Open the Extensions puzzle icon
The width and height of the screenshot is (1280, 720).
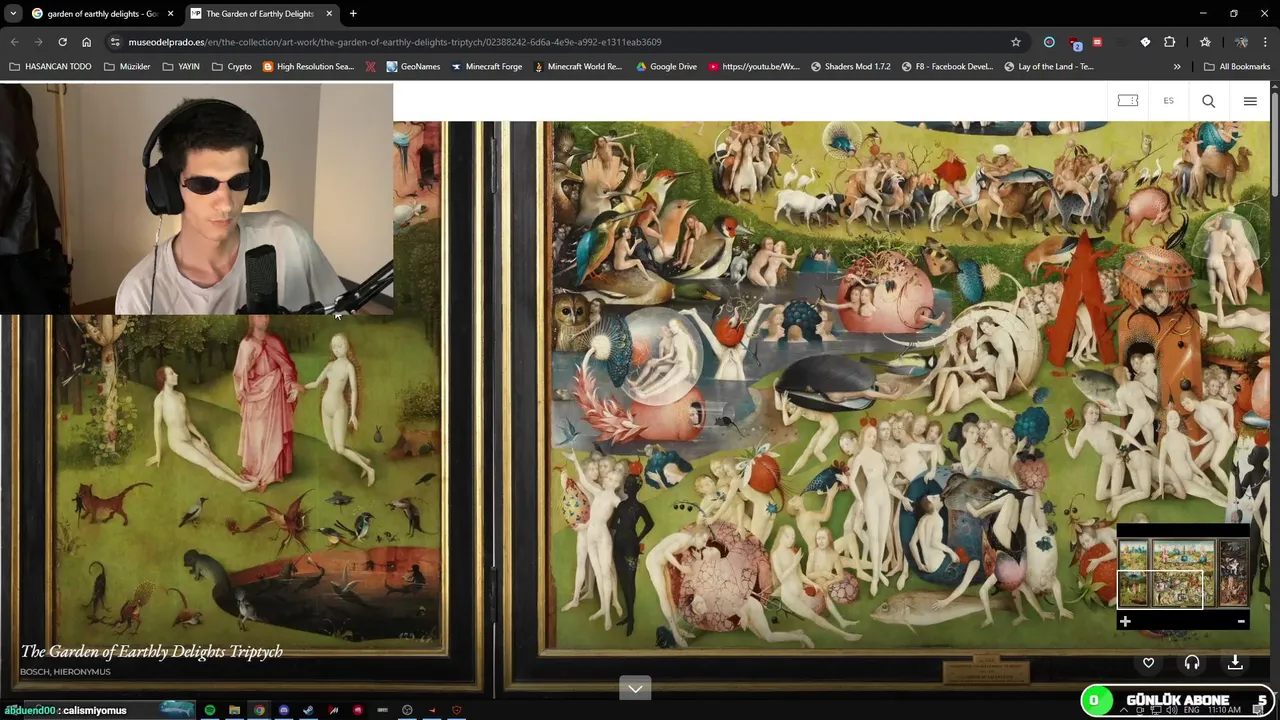click(1169, 42)
